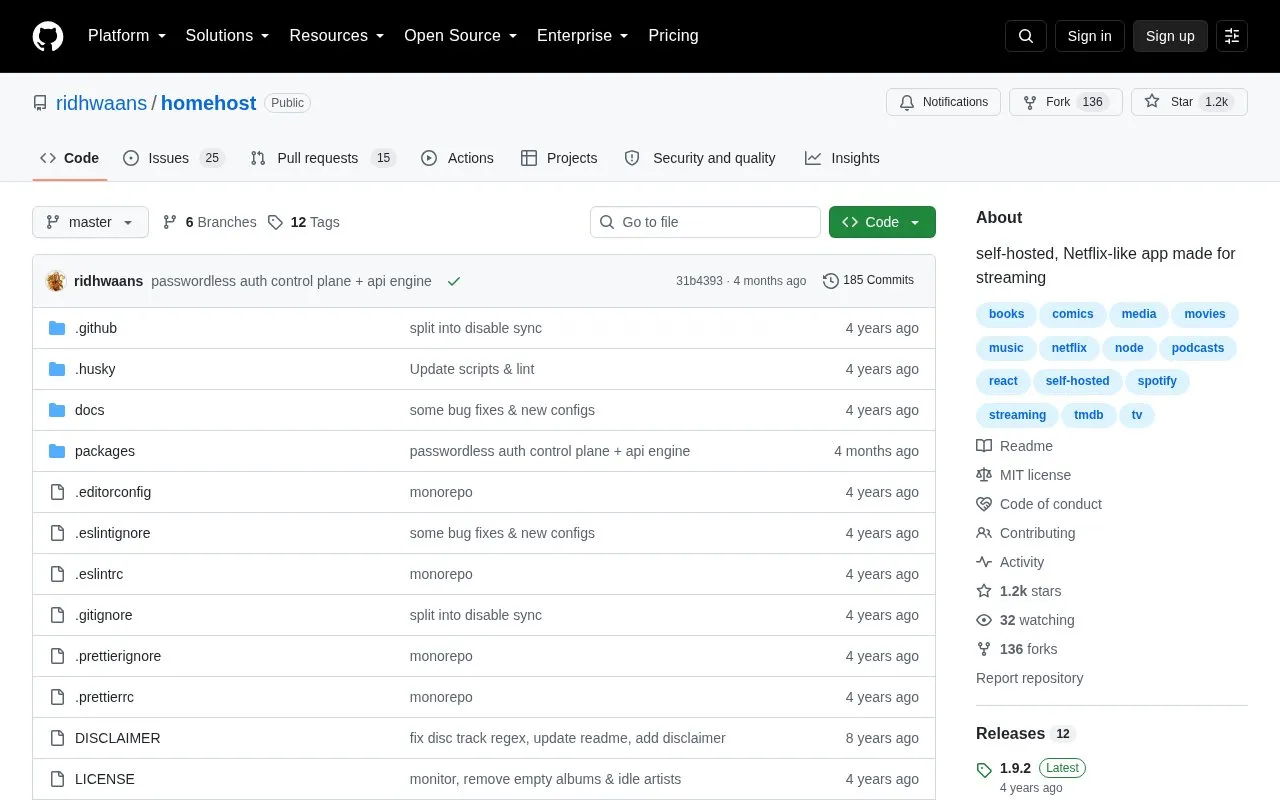Image resolution: width=1280 pixels, height=800 pixels.
Task: Click the green check status icon on latest commit
Action: 454,281
